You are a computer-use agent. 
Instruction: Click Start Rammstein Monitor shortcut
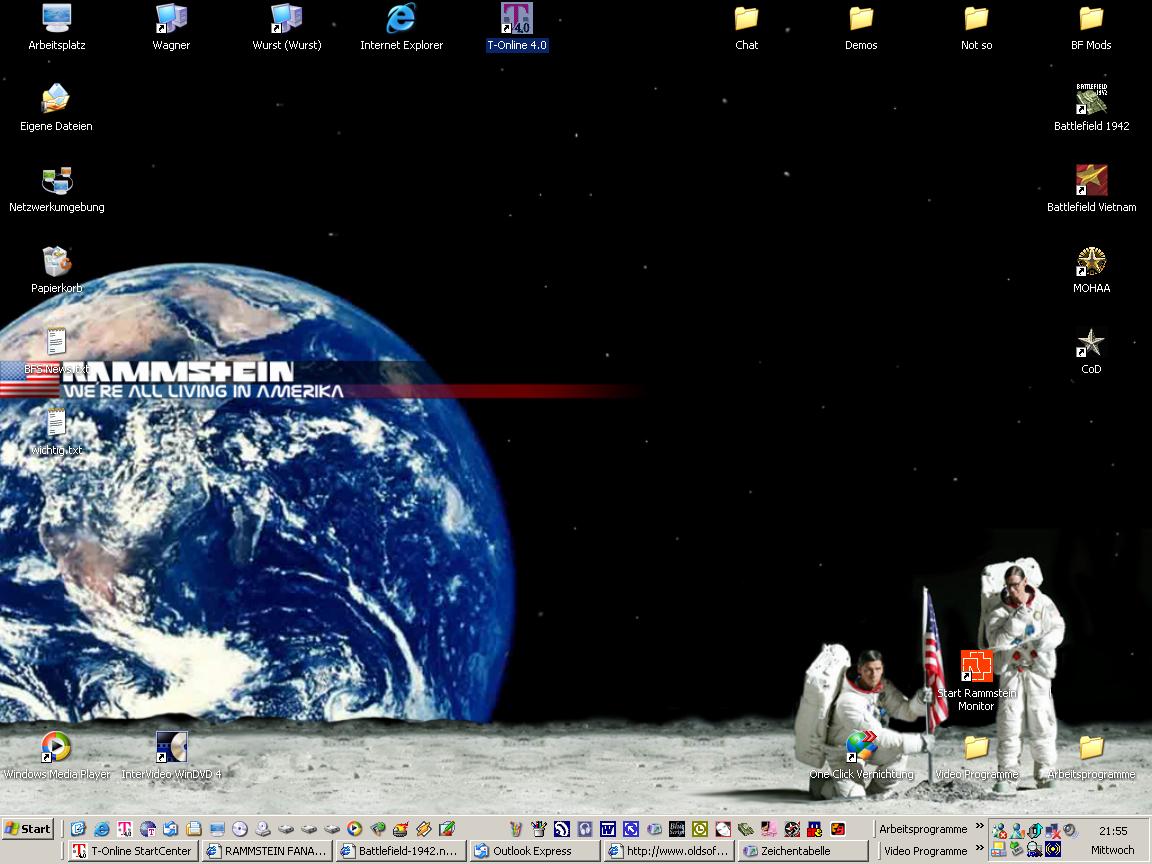coord(976,680)
